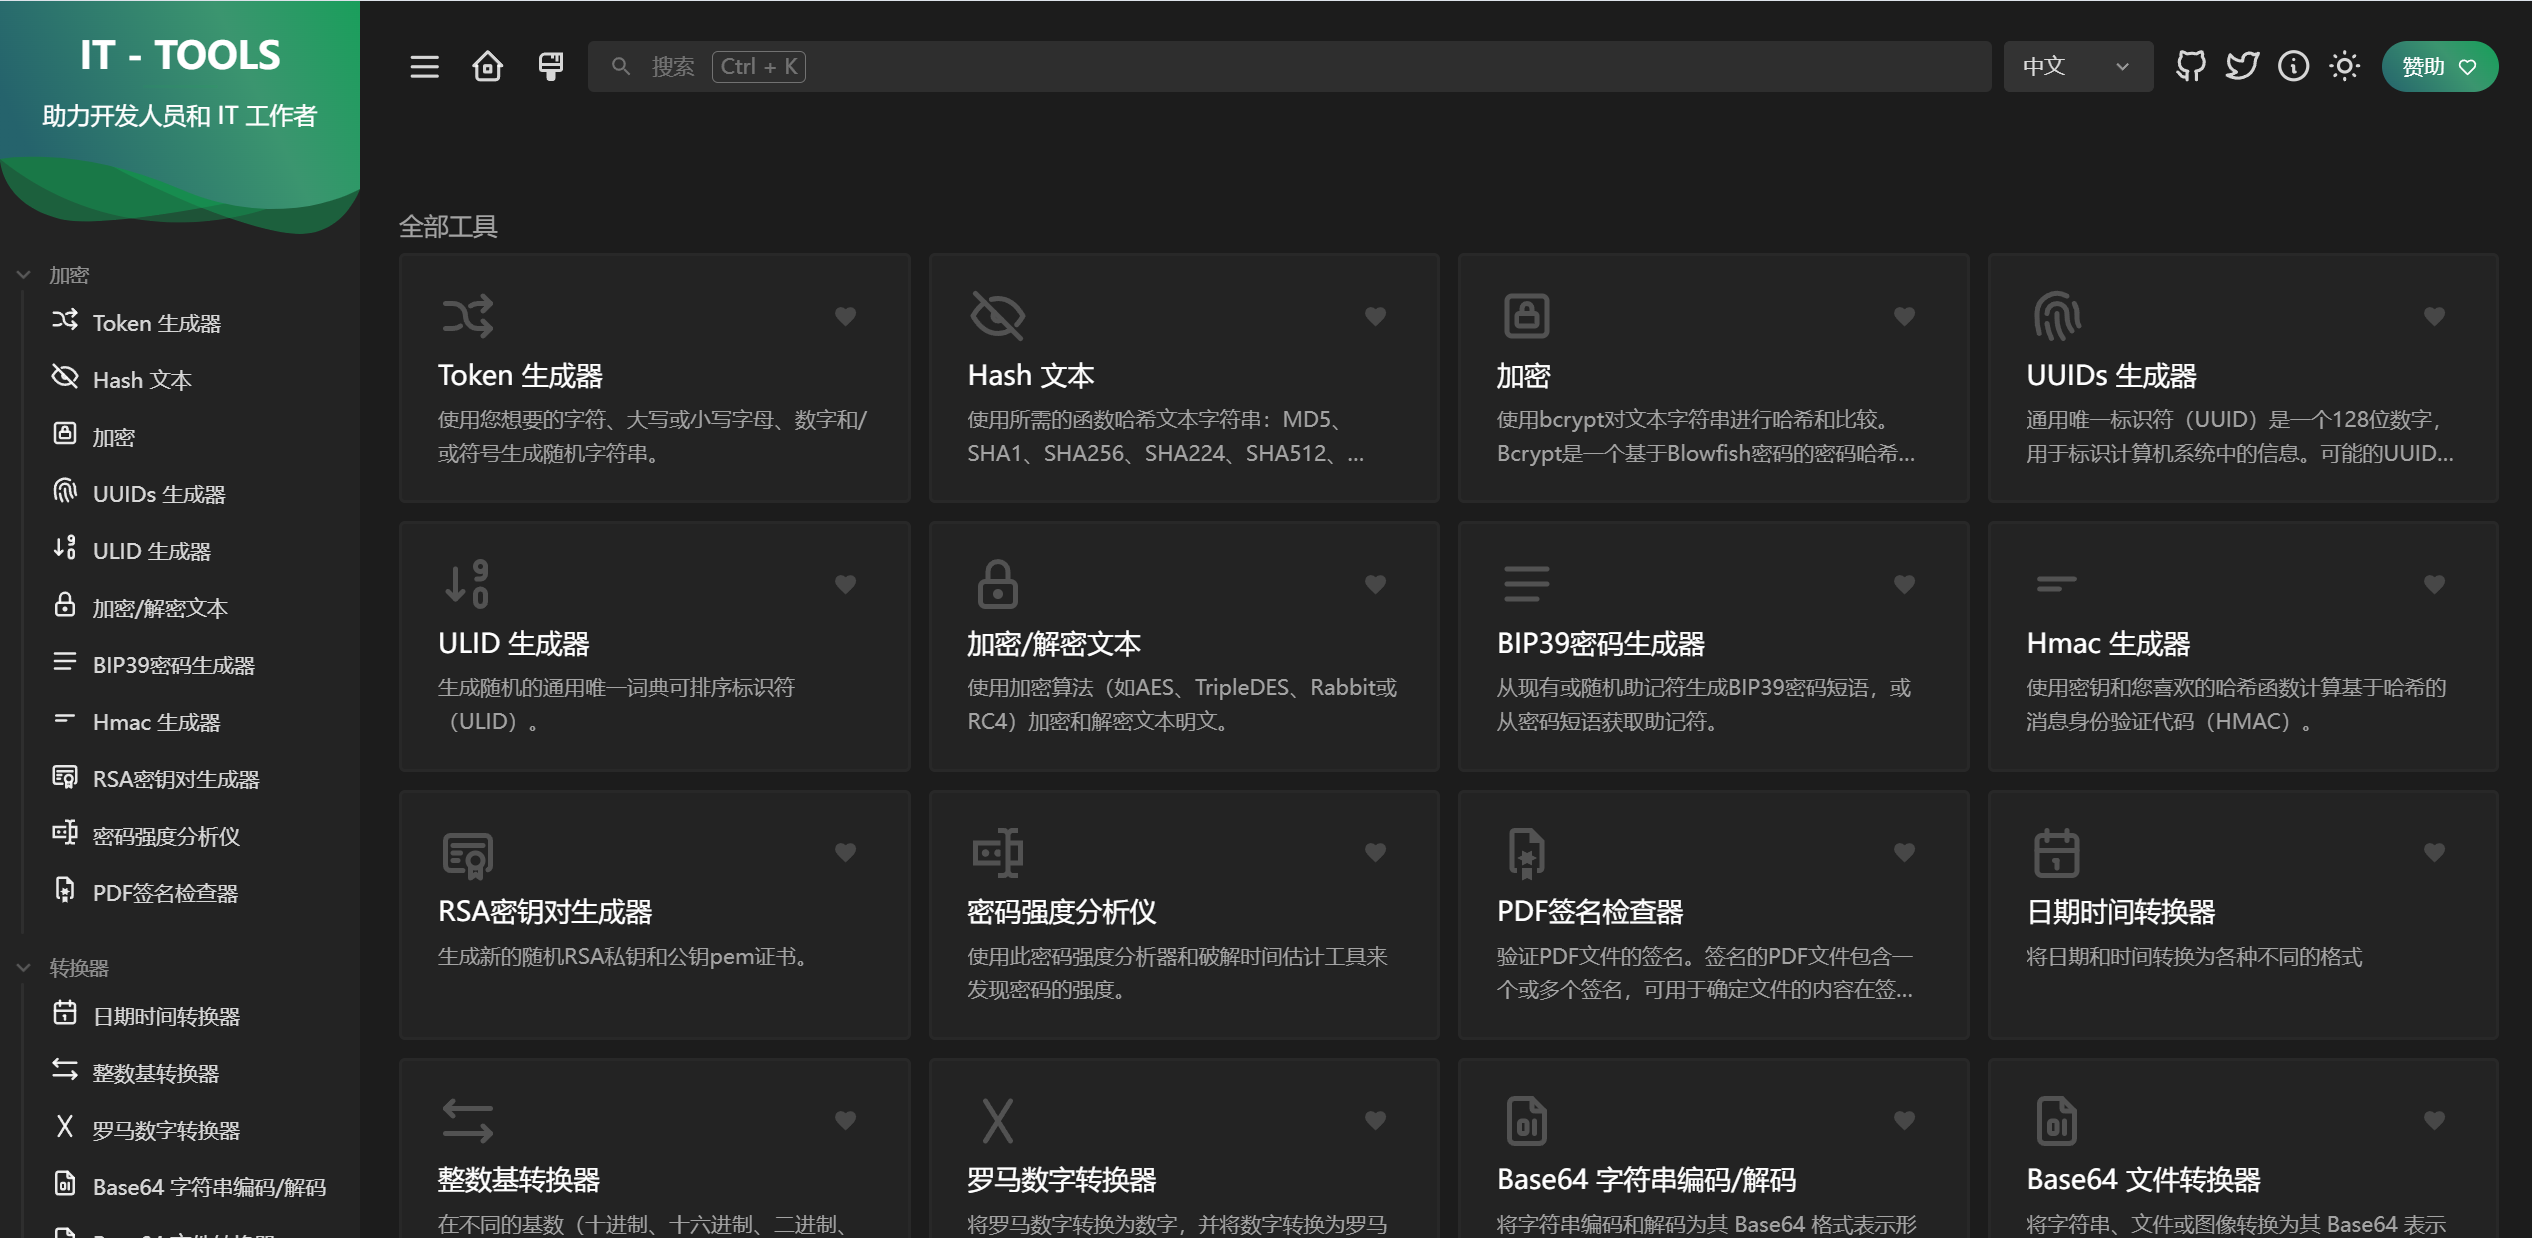
Task: Open the Twitter bird icon
Action: tap(2241, 67)
